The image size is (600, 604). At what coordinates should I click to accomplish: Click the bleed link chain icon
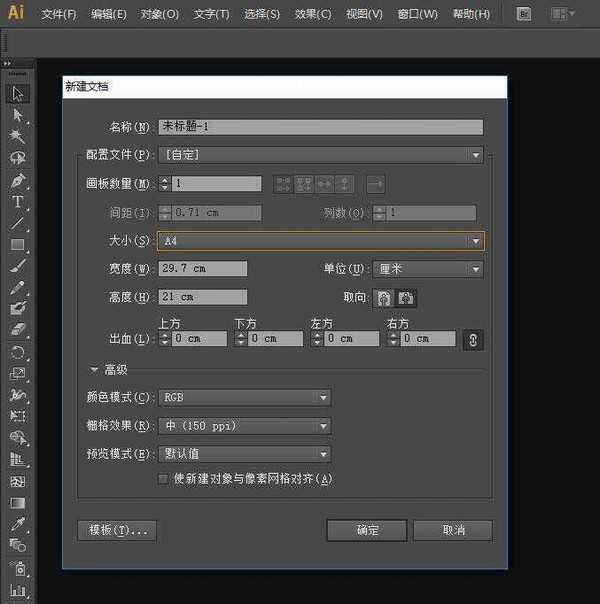click(474, 339)
